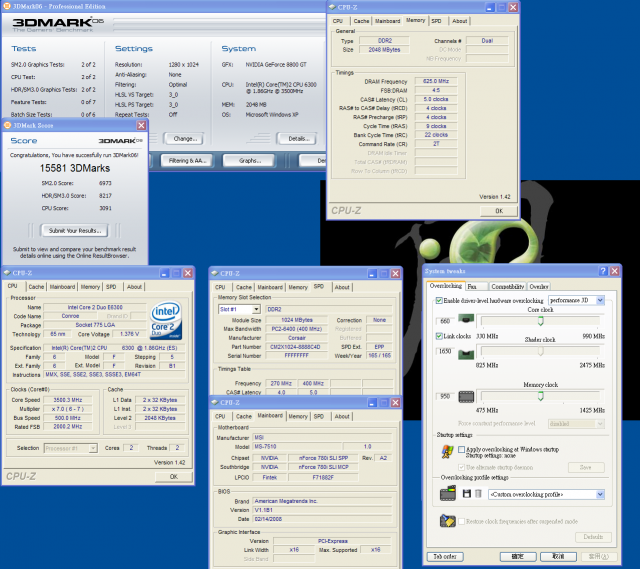Click OK in the CPU-Z Memory window
Screen dimensions: 640x569
coord(499,211)
